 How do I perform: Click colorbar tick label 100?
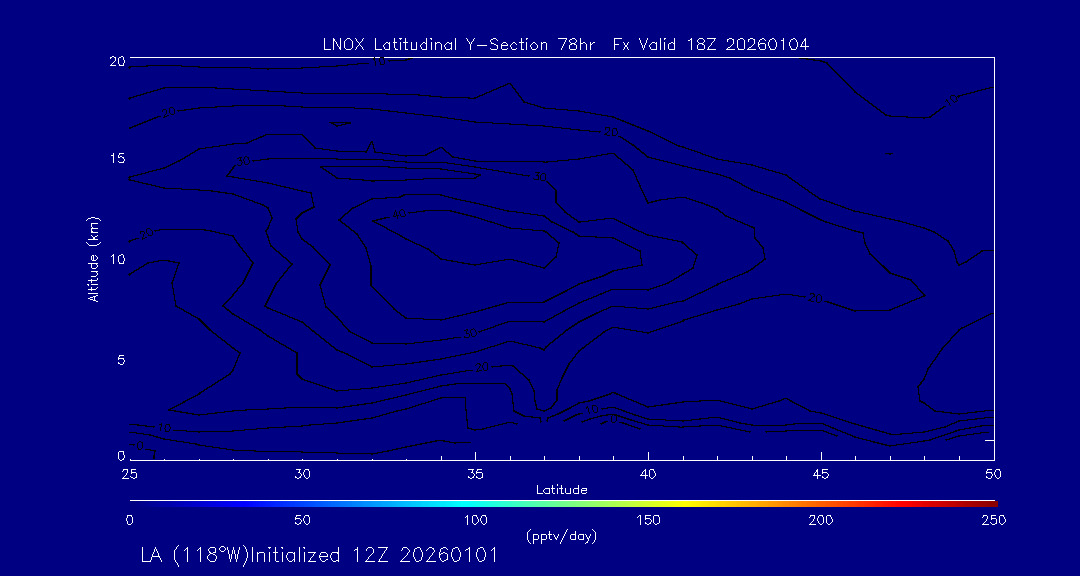click(475, 520)
